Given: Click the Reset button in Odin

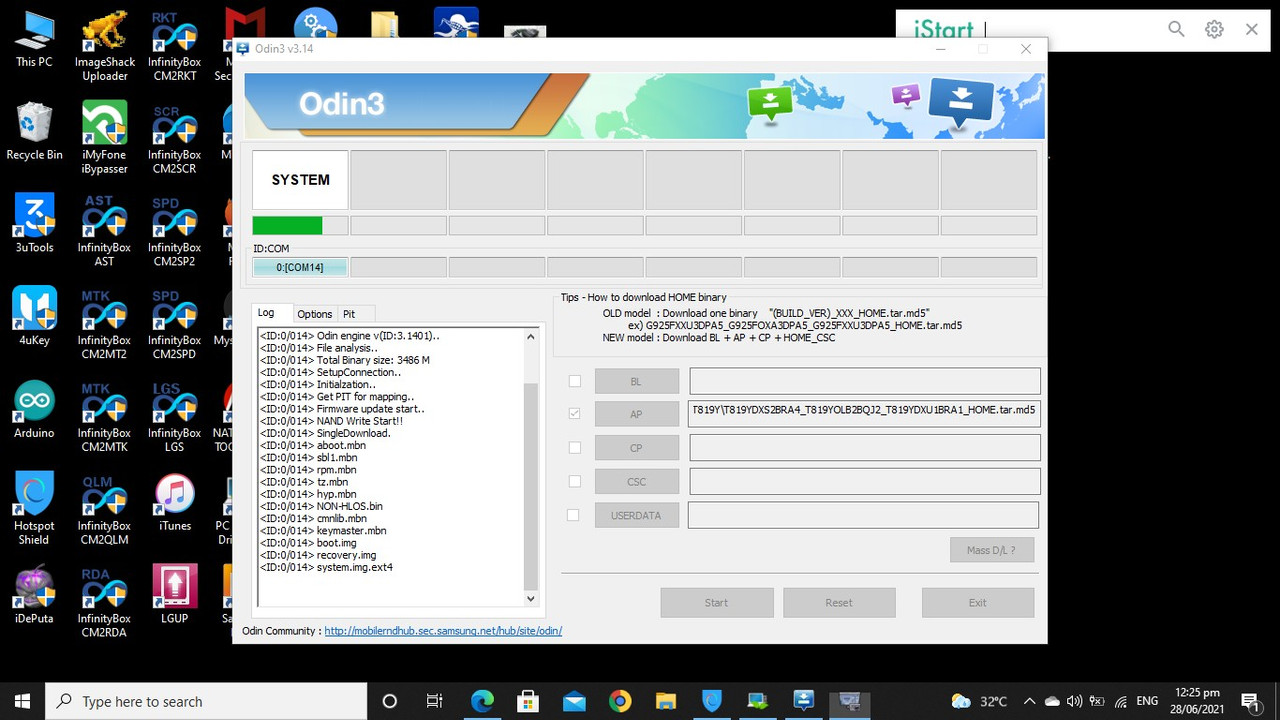Looking at the screenshot, I should (839, 602).
